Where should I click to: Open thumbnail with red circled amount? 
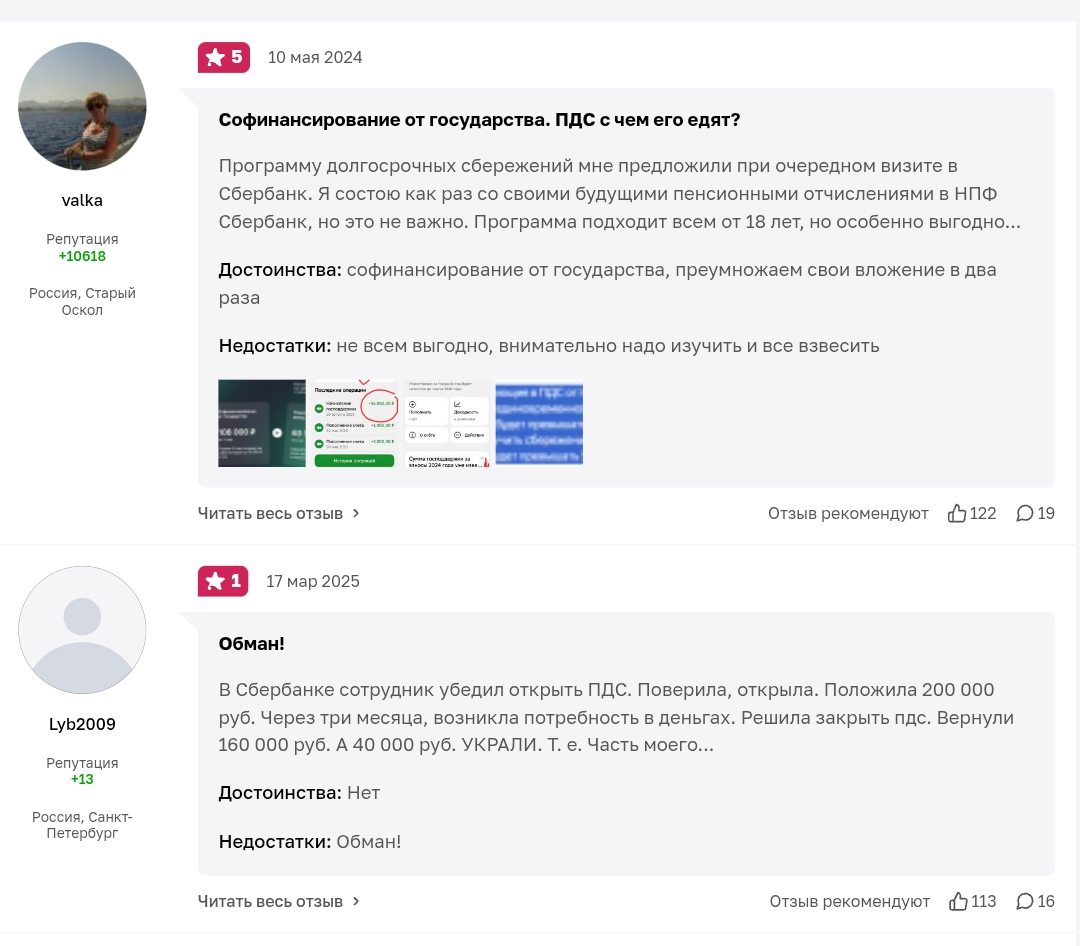pyautogui.click(x=354, y=423)
